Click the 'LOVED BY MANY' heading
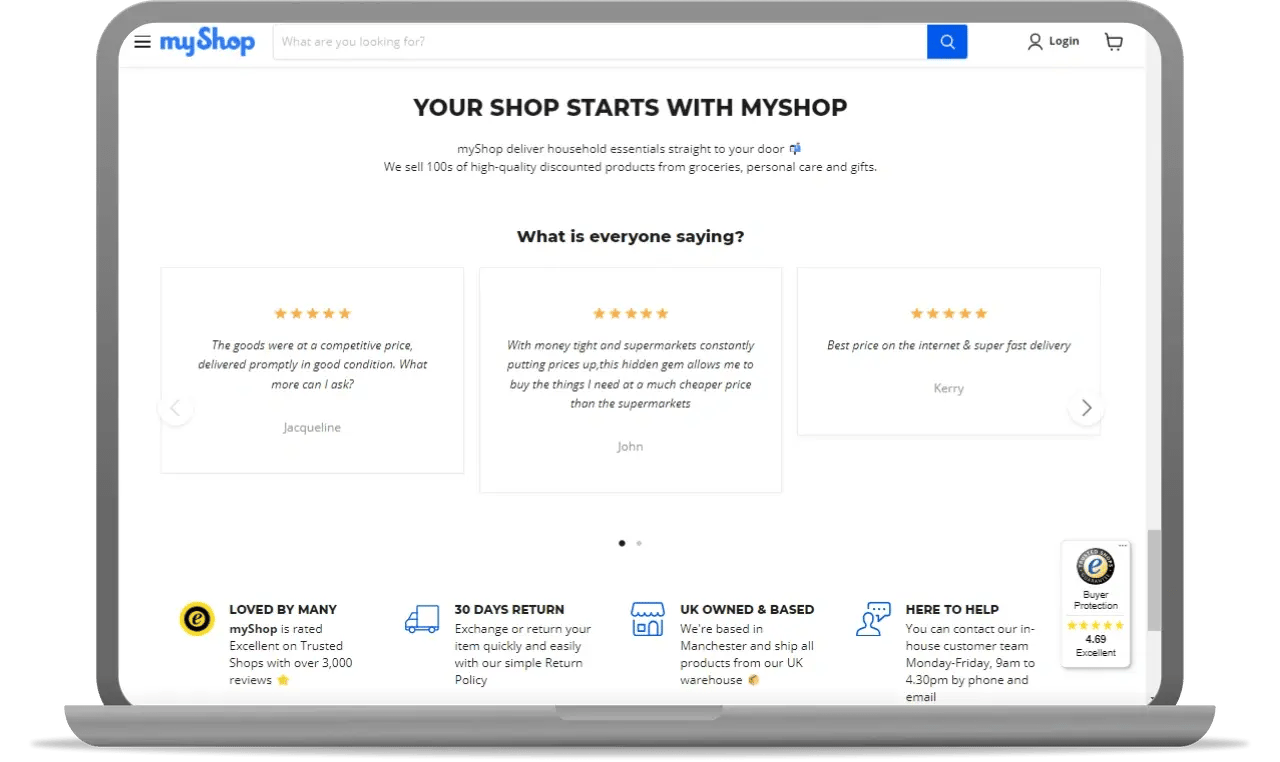 (283, 609)
